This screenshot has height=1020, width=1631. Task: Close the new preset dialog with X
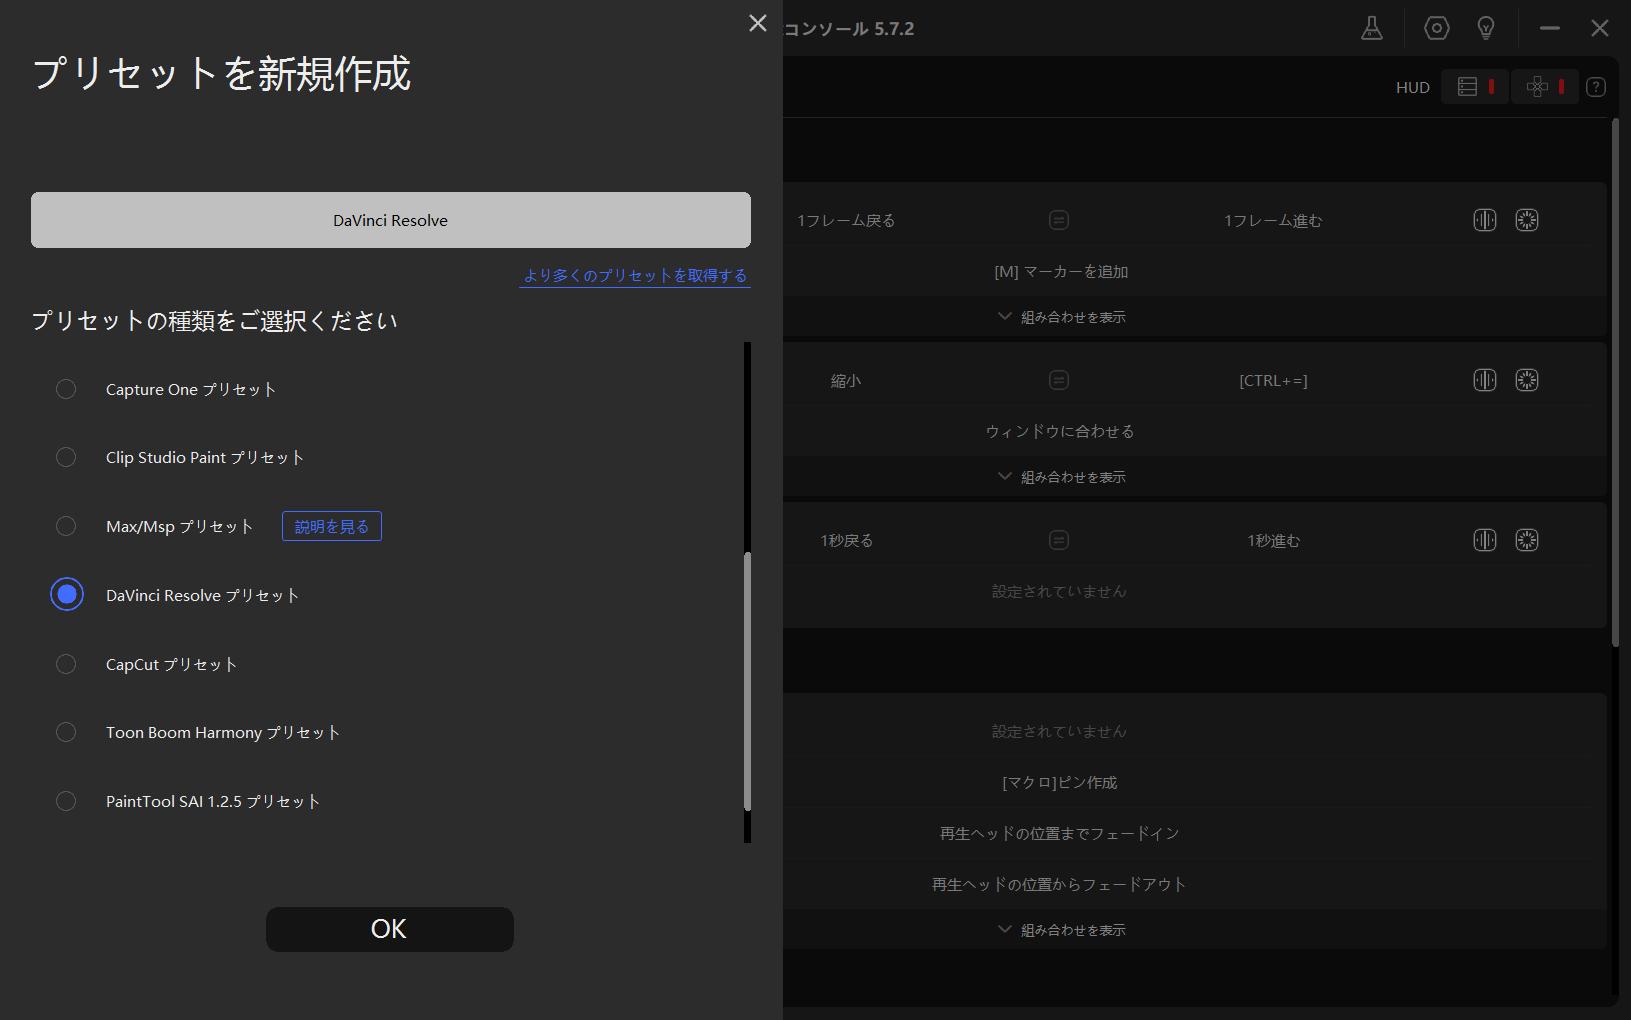pyautogui.click(x=758, y=23)
